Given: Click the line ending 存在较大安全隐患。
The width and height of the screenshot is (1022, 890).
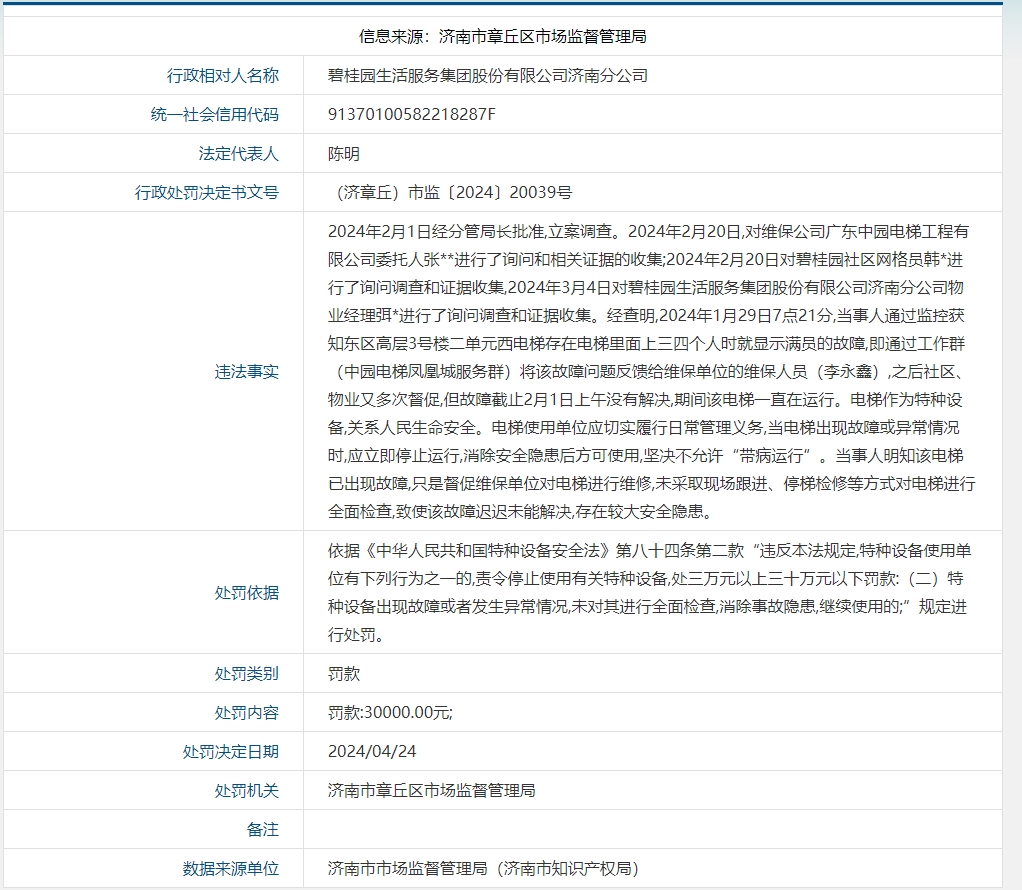Looking at the screenshot, I should pyautogui.click(x=520, y=511).
